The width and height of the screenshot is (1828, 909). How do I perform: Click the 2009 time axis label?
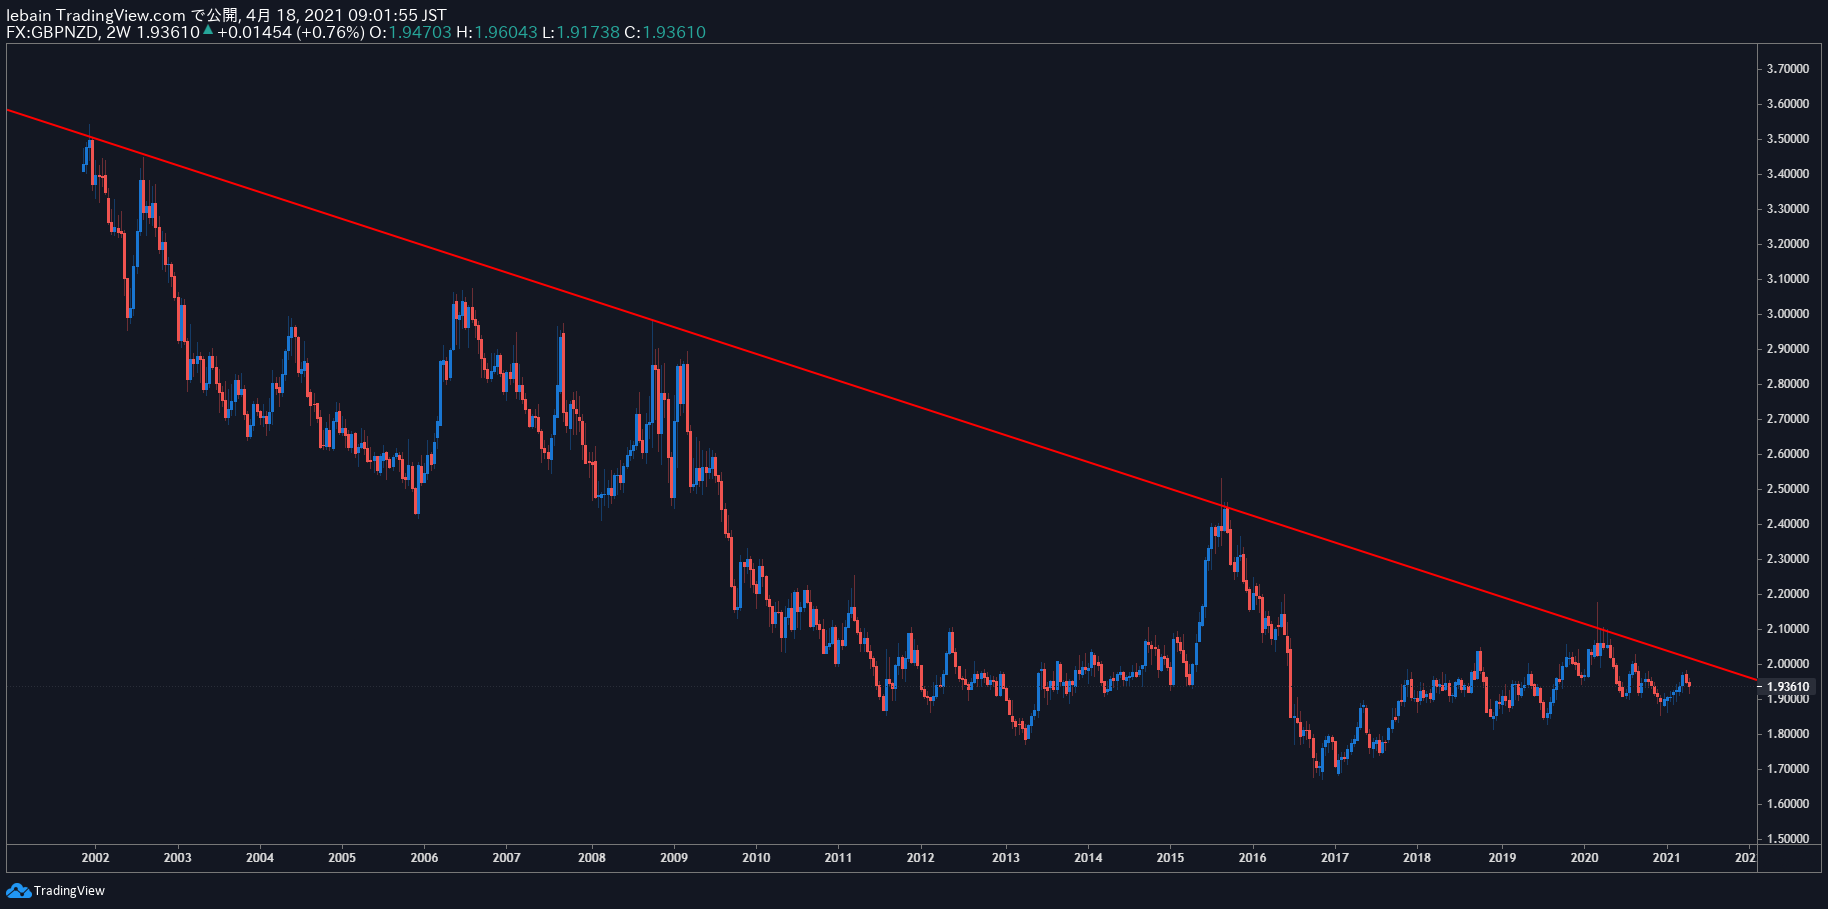(674, 858)
